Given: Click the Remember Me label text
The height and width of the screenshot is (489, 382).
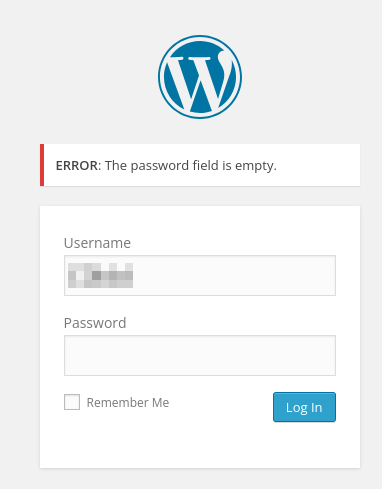Looking at the screenshot, I should [128, 403].
